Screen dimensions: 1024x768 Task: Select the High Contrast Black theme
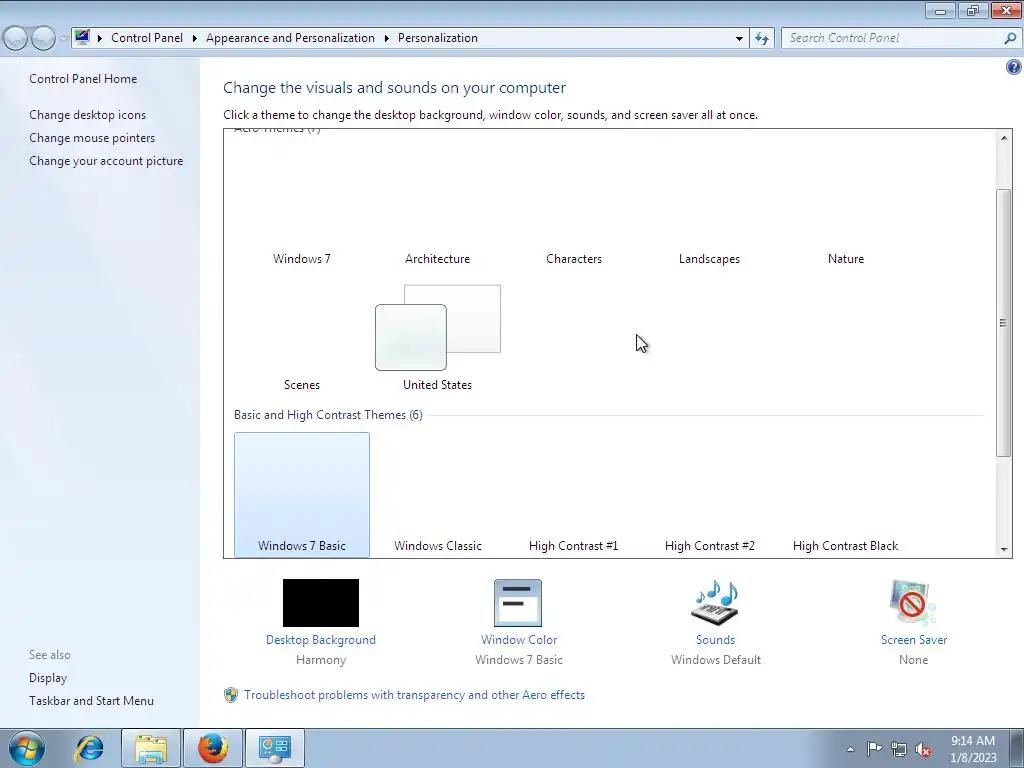coord(846,494)
